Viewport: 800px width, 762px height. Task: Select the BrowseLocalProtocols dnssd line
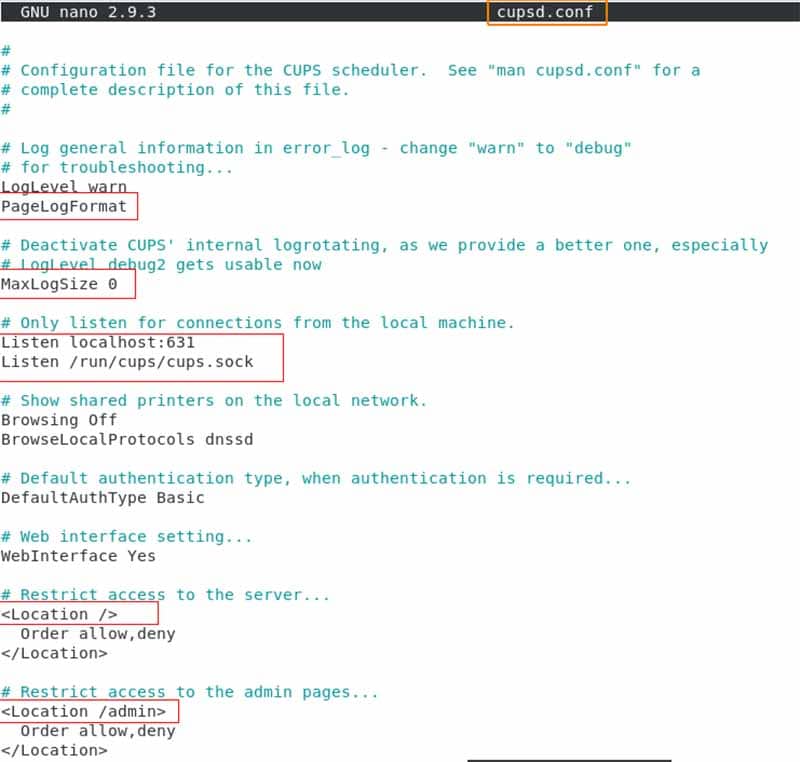pos(127,440)
